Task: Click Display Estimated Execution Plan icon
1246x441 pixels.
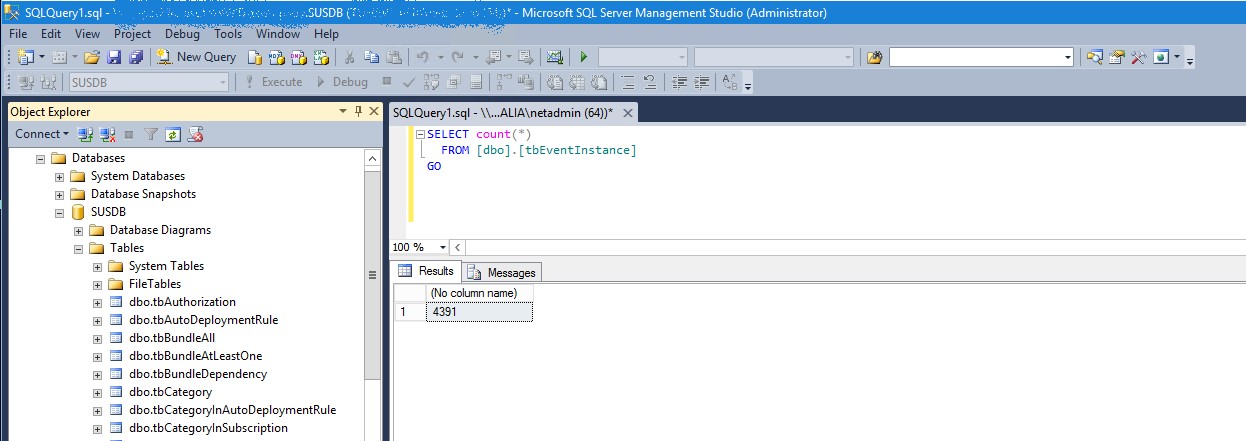Action: [431, 82]
